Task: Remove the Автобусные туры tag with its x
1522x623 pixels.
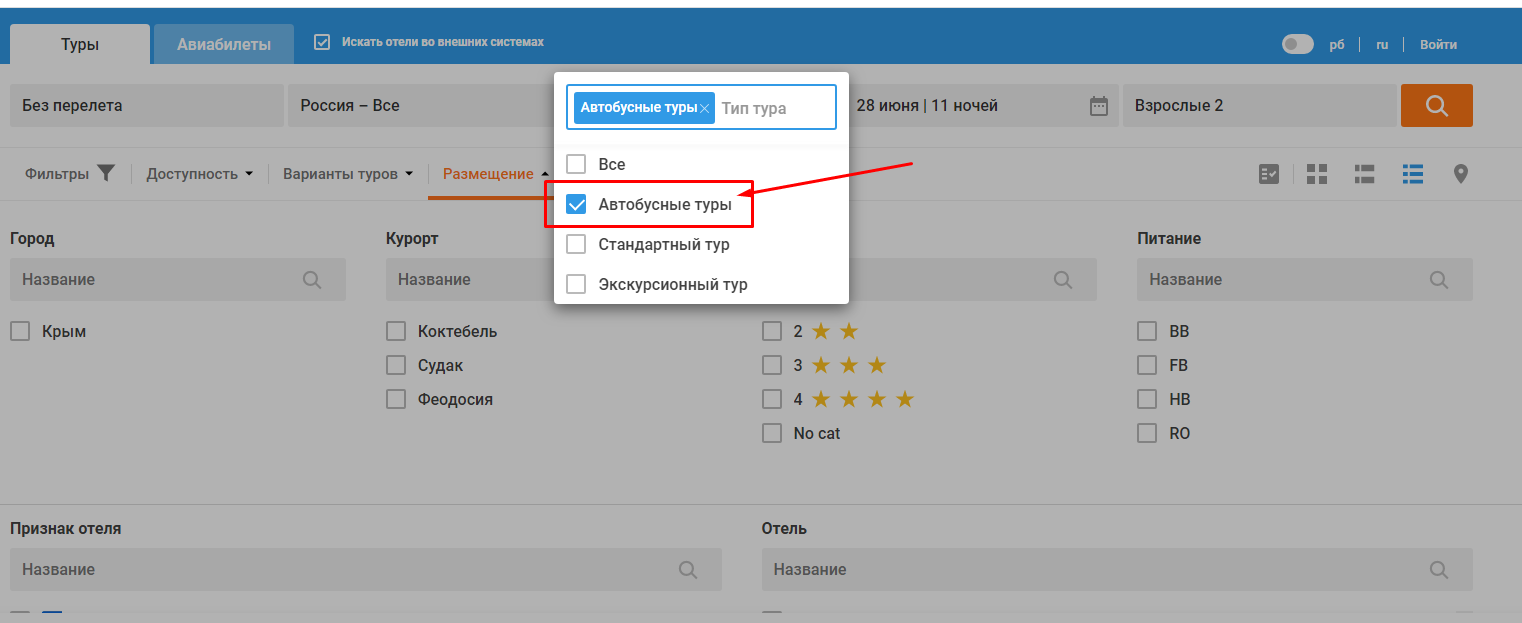Action: (705, 108)
